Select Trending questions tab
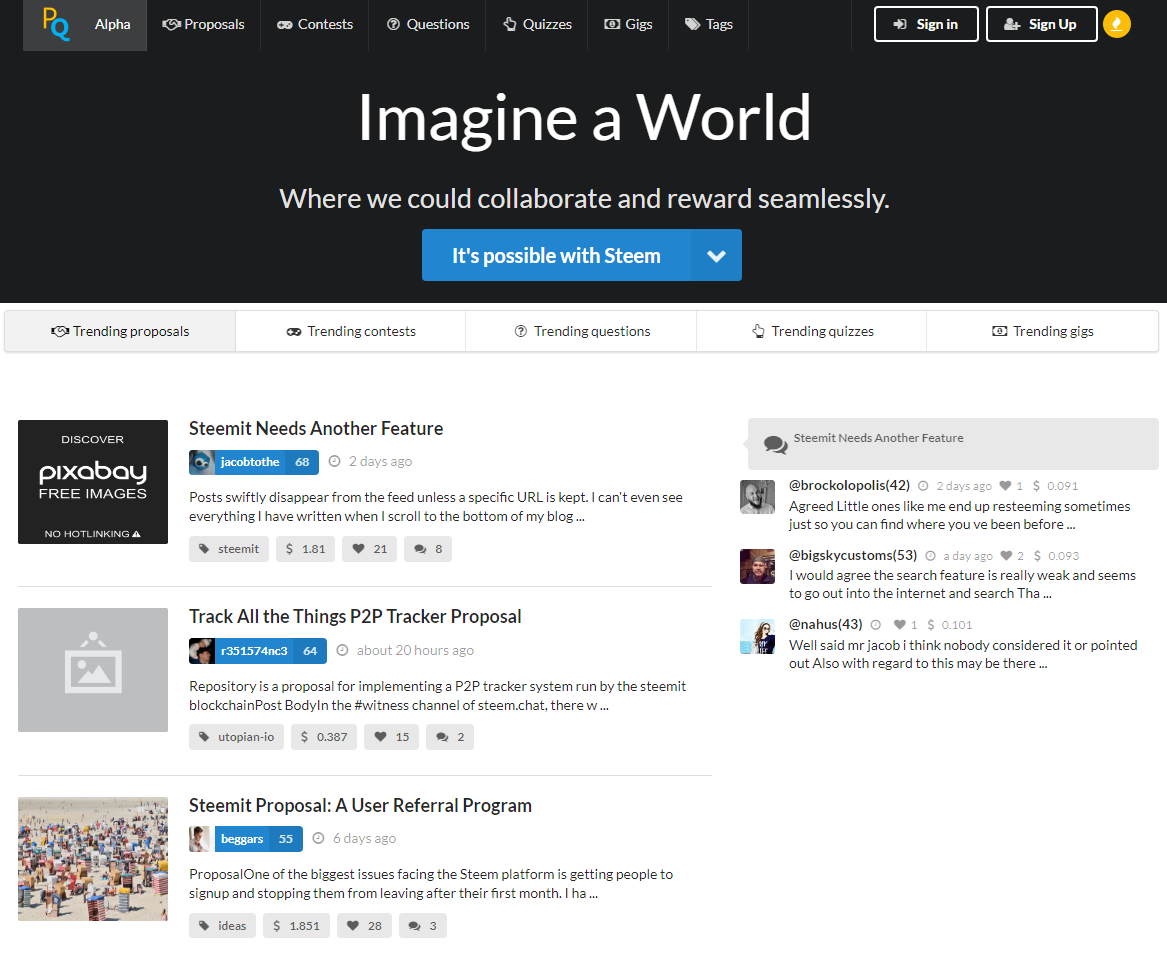 581,331
